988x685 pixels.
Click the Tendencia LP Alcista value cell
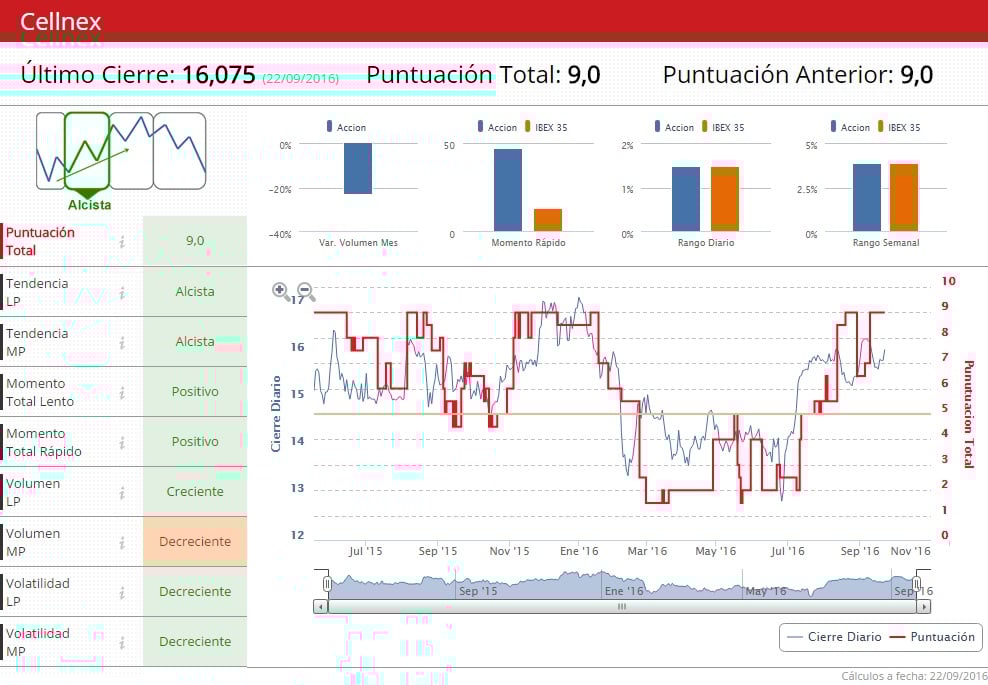[x=195, y=291]
